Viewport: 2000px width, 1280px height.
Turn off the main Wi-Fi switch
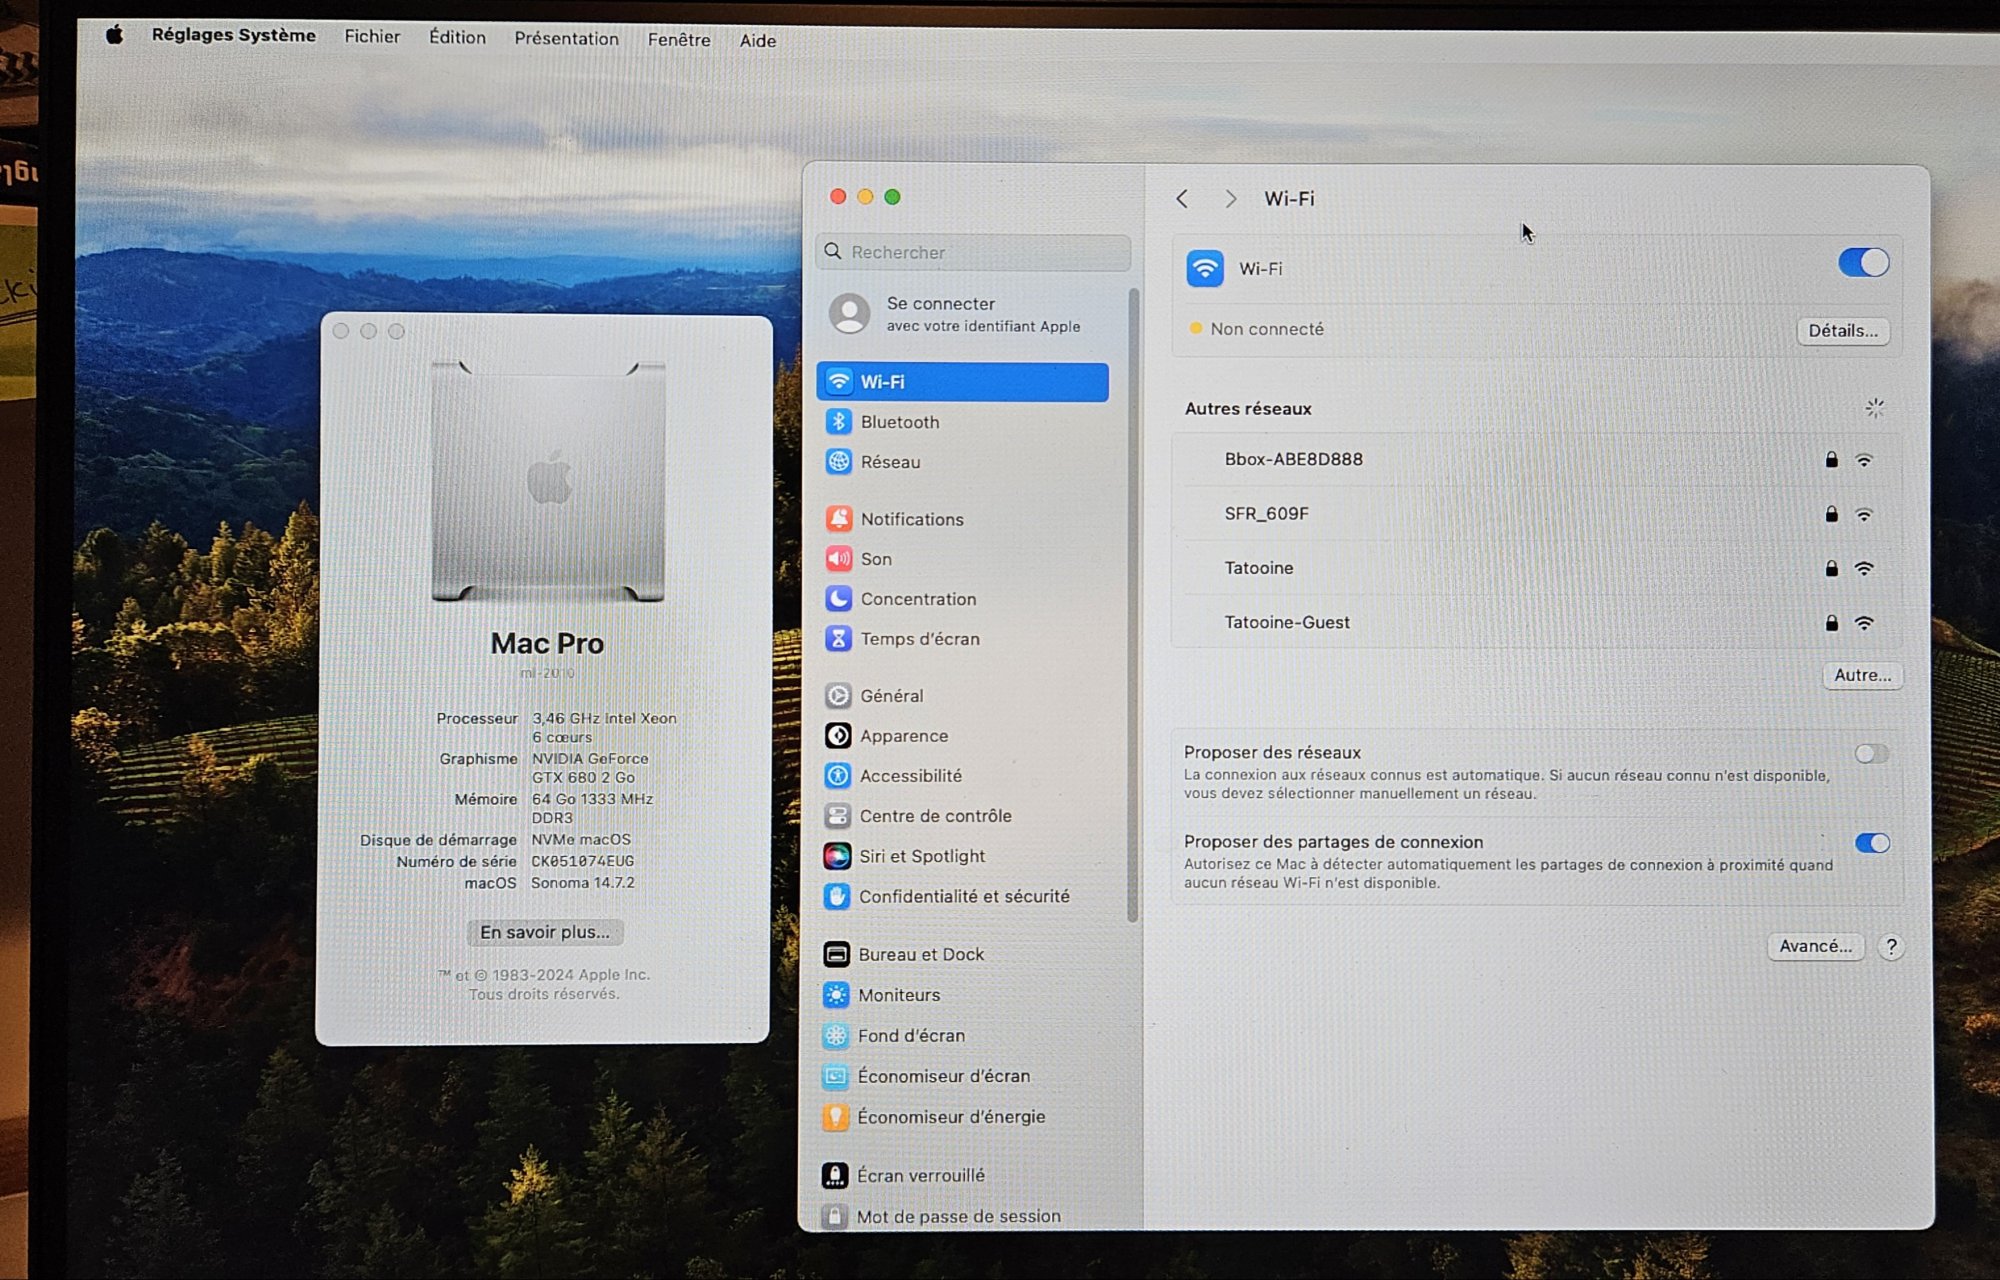tap(1863, 263)
